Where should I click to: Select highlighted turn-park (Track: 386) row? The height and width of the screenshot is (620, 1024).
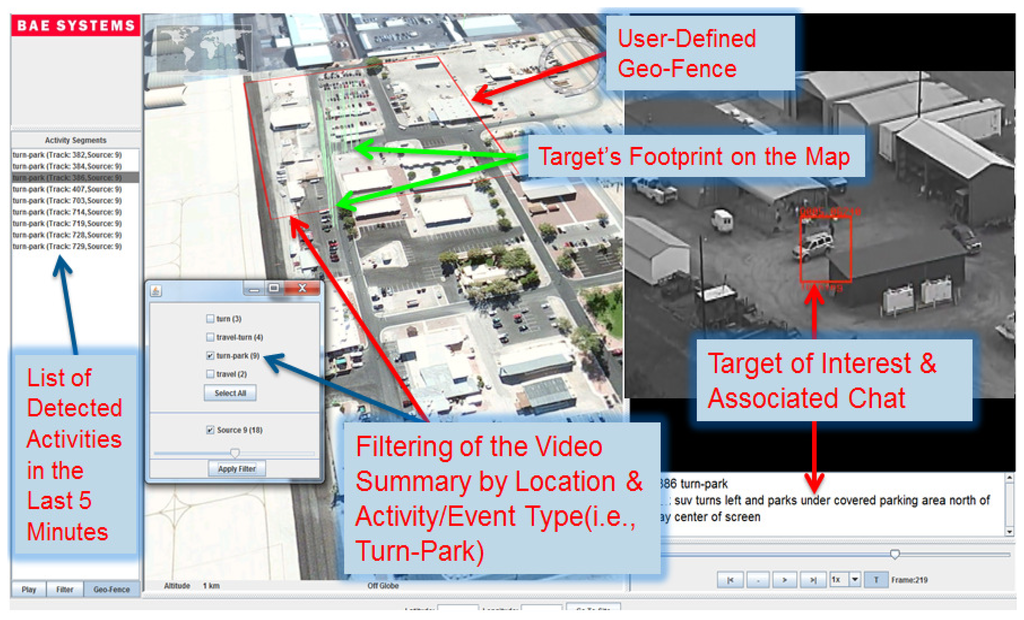pos(75,178)
